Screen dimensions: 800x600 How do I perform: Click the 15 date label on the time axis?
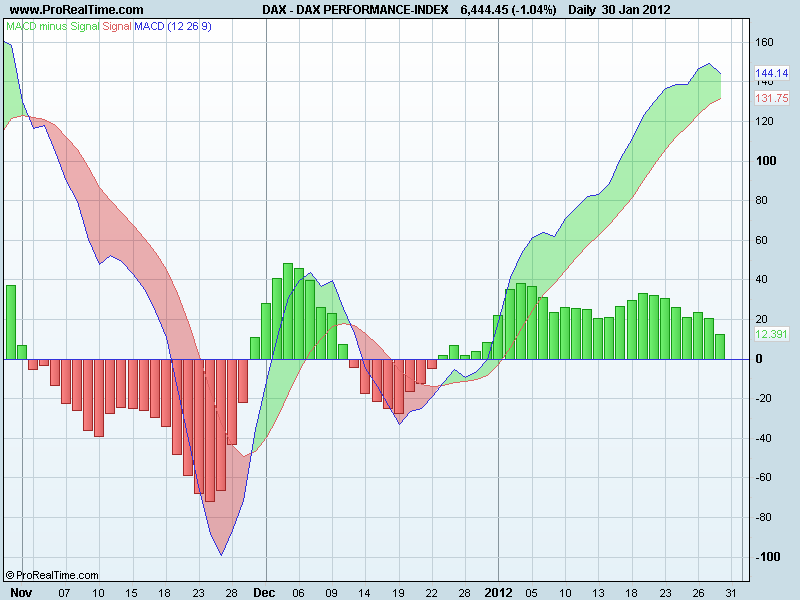click(131, 593)
